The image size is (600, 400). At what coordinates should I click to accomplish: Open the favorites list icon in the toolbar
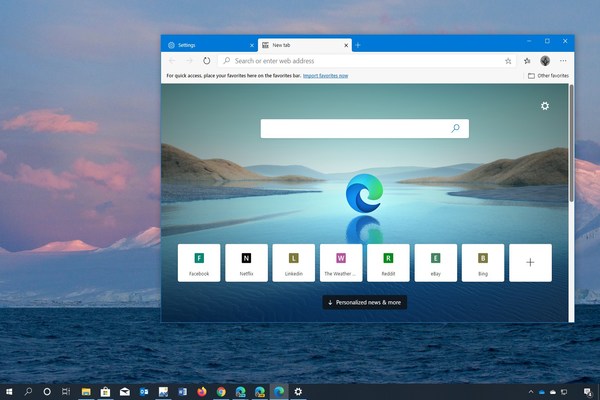[527, 60]
